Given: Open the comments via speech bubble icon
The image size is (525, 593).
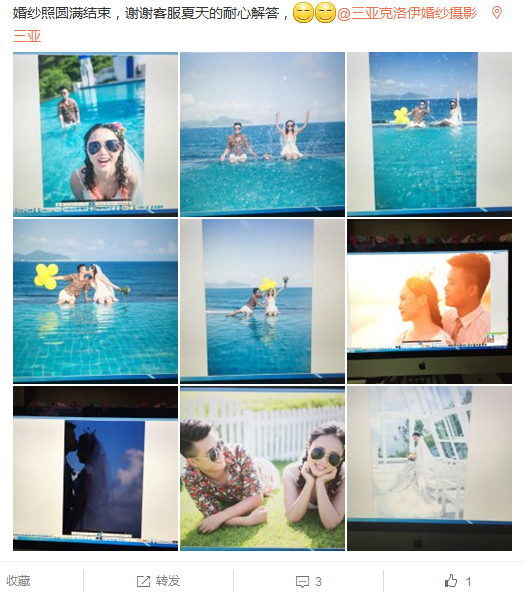Looking at the screenshot, I should pyautogui.click(x=302, y=581).
